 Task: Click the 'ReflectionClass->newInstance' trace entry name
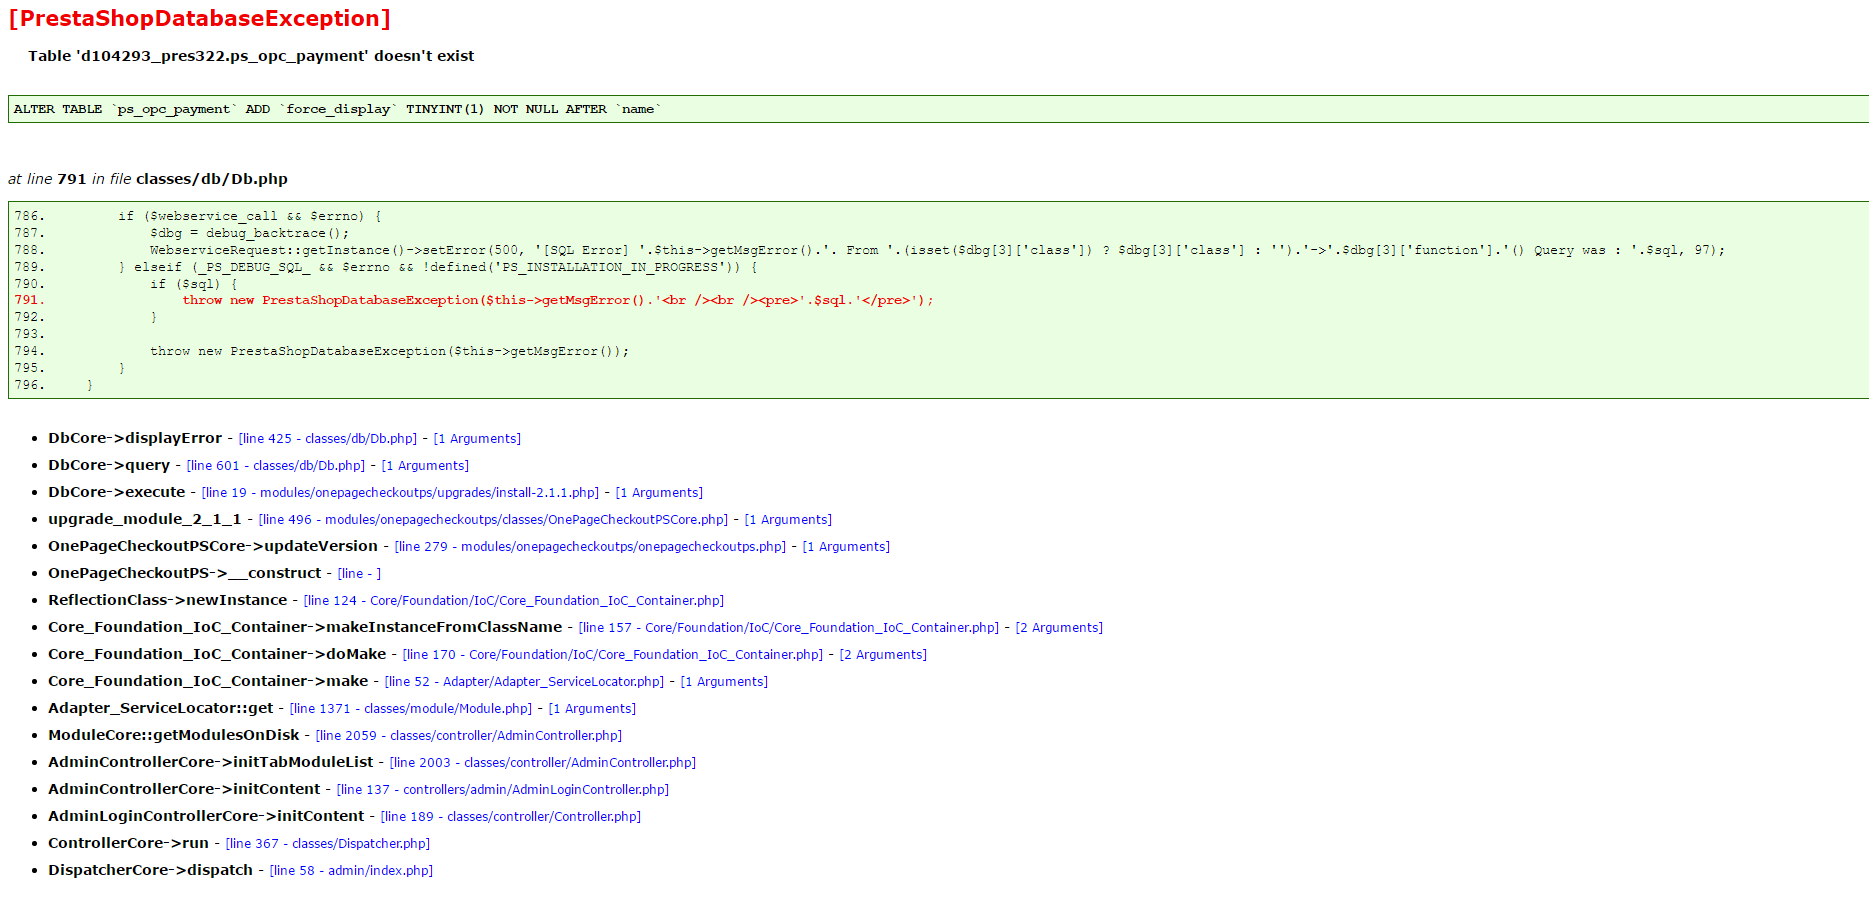point(168,600)
